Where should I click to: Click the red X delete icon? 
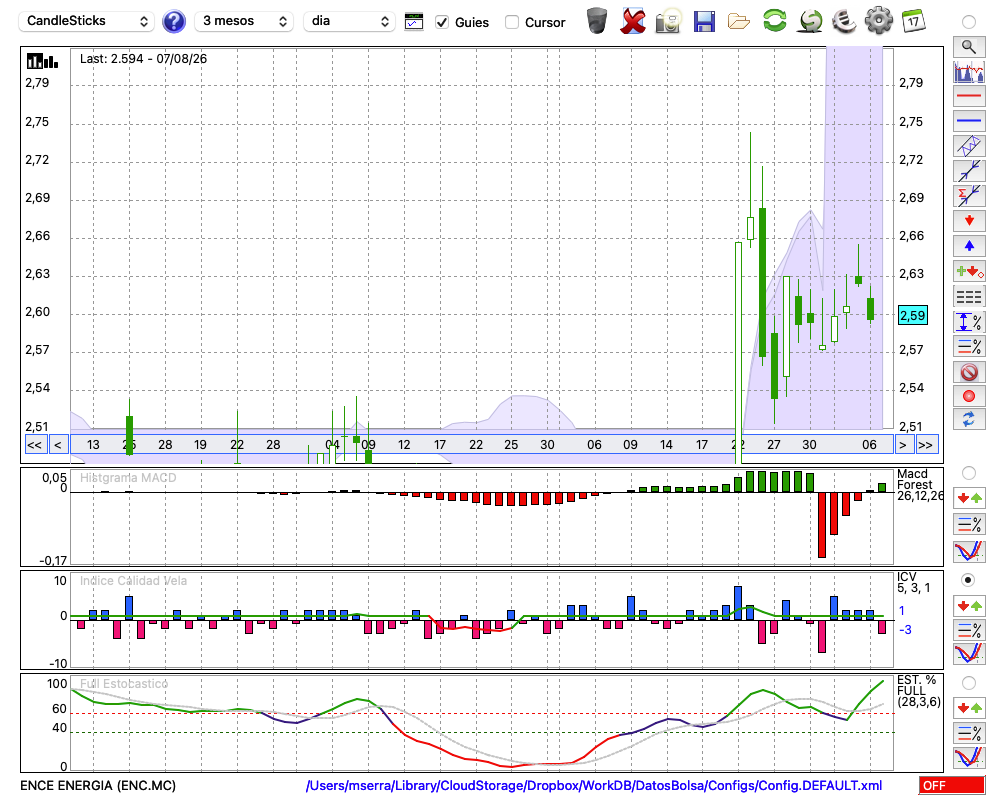[x=633, y=21]
